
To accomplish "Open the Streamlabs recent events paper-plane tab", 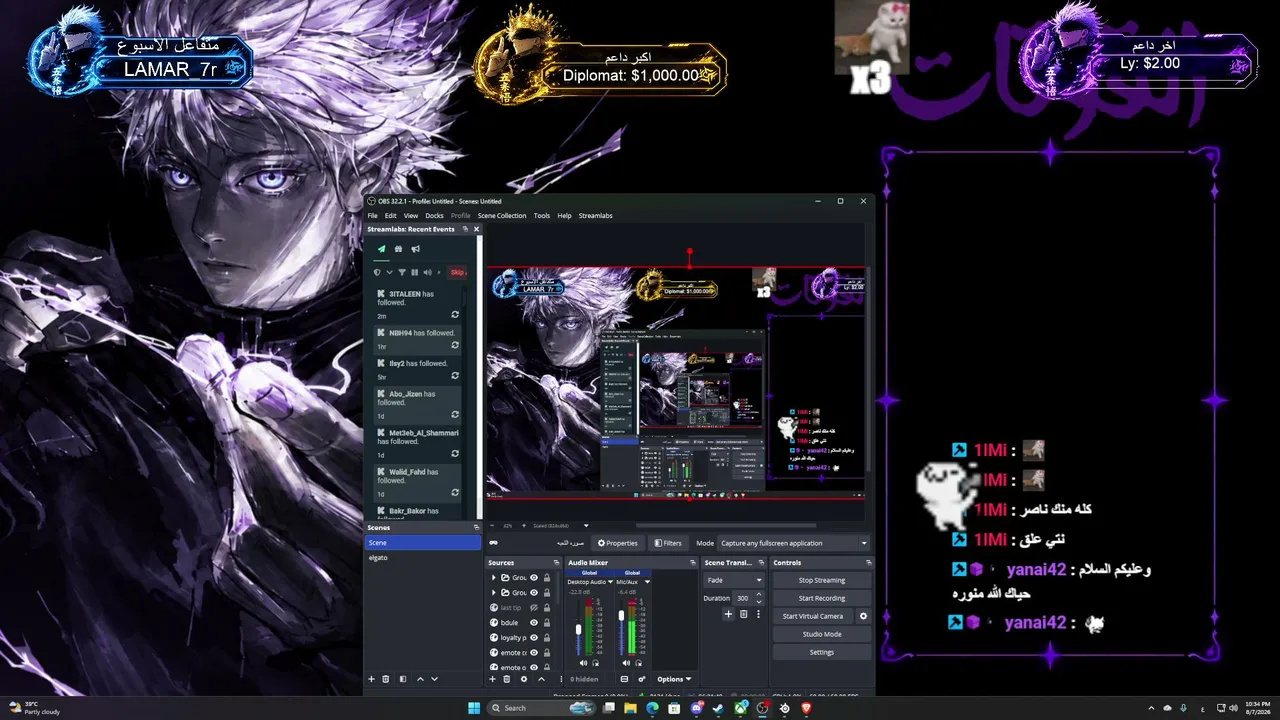I will click(381, 249).
